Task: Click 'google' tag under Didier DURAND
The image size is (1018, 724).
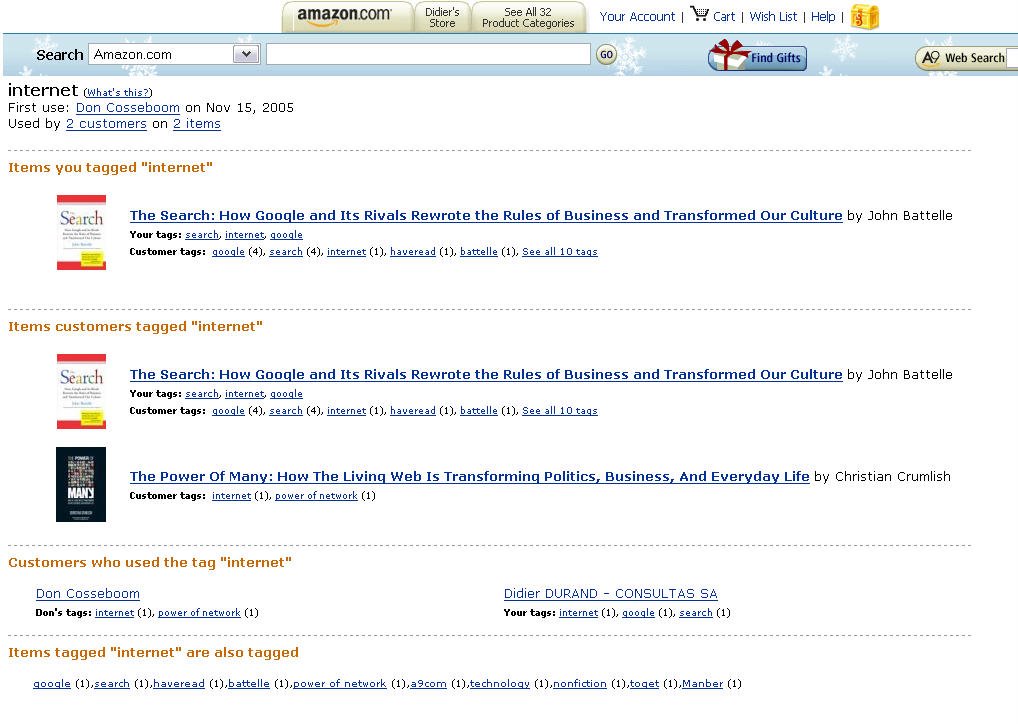Action: coord(638,612)
